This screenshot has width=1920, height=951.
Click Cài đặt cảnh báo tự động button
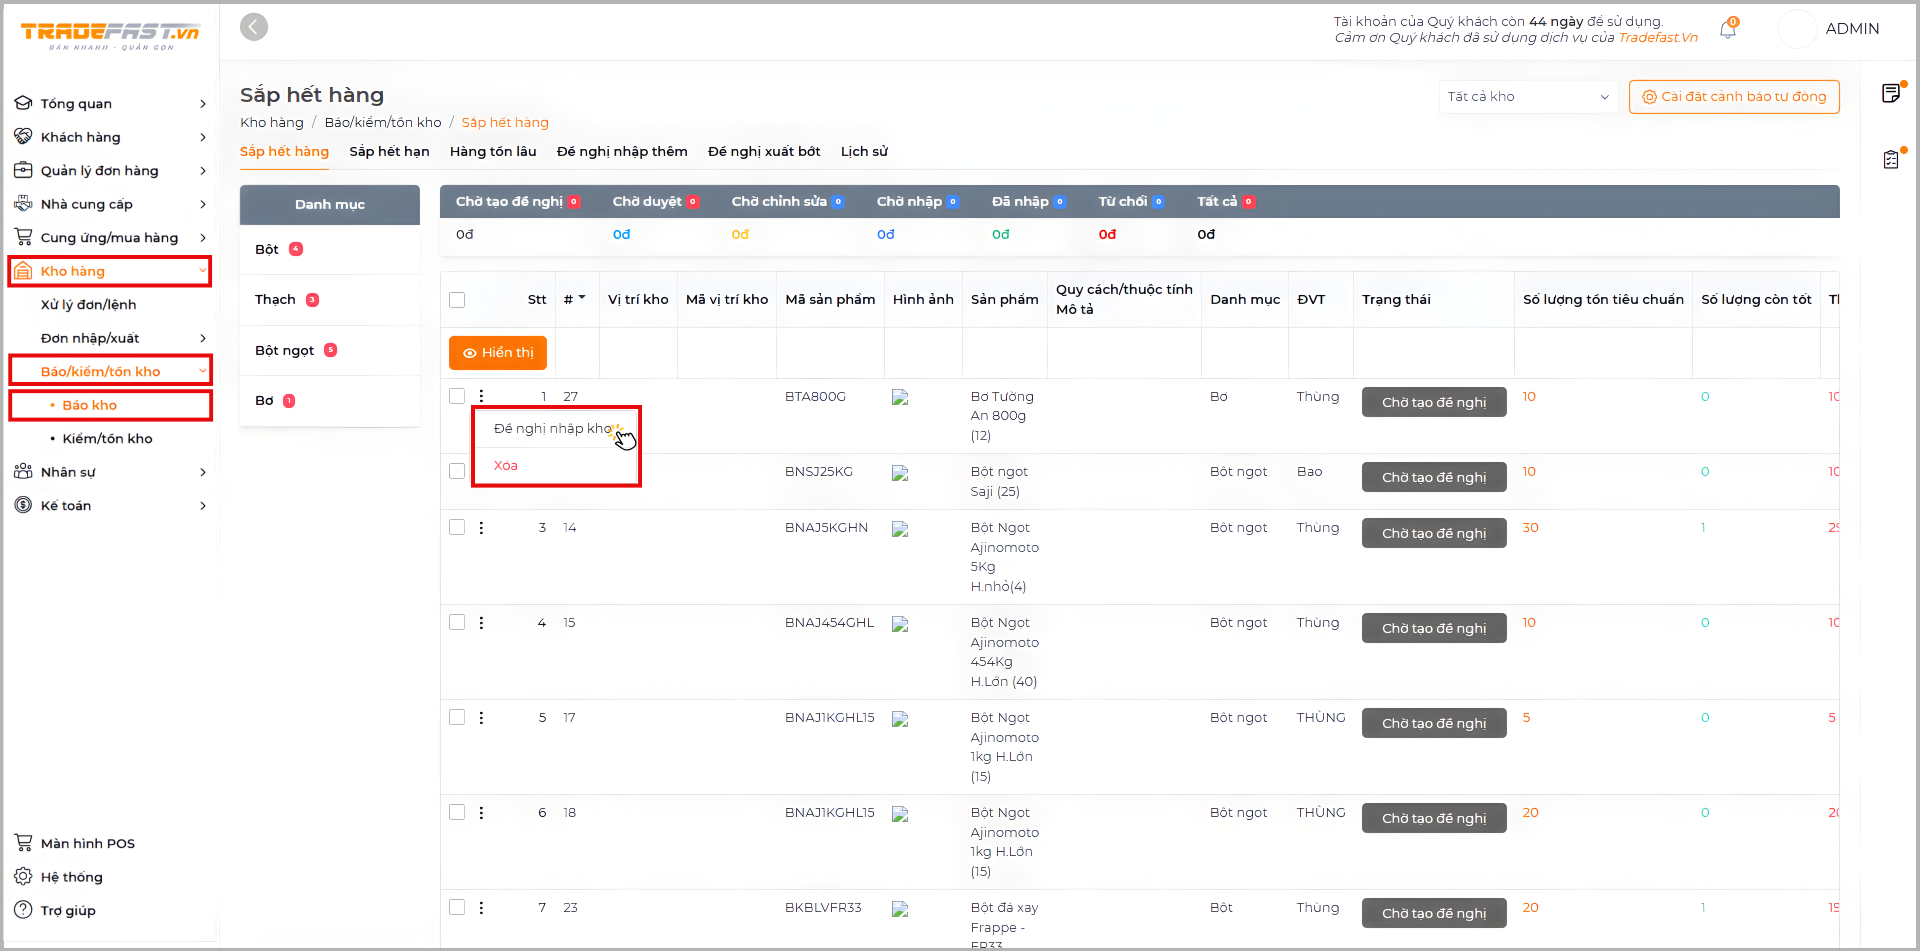[x=1733, y=97]
